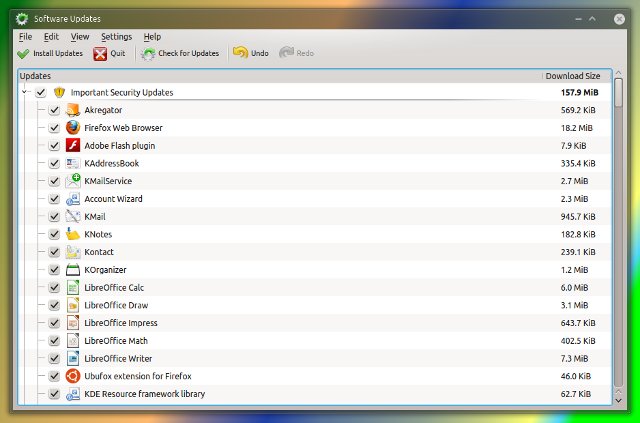Click the KNotes yellow note icon
The image size is (640, 423).
(x=73, y=234)
